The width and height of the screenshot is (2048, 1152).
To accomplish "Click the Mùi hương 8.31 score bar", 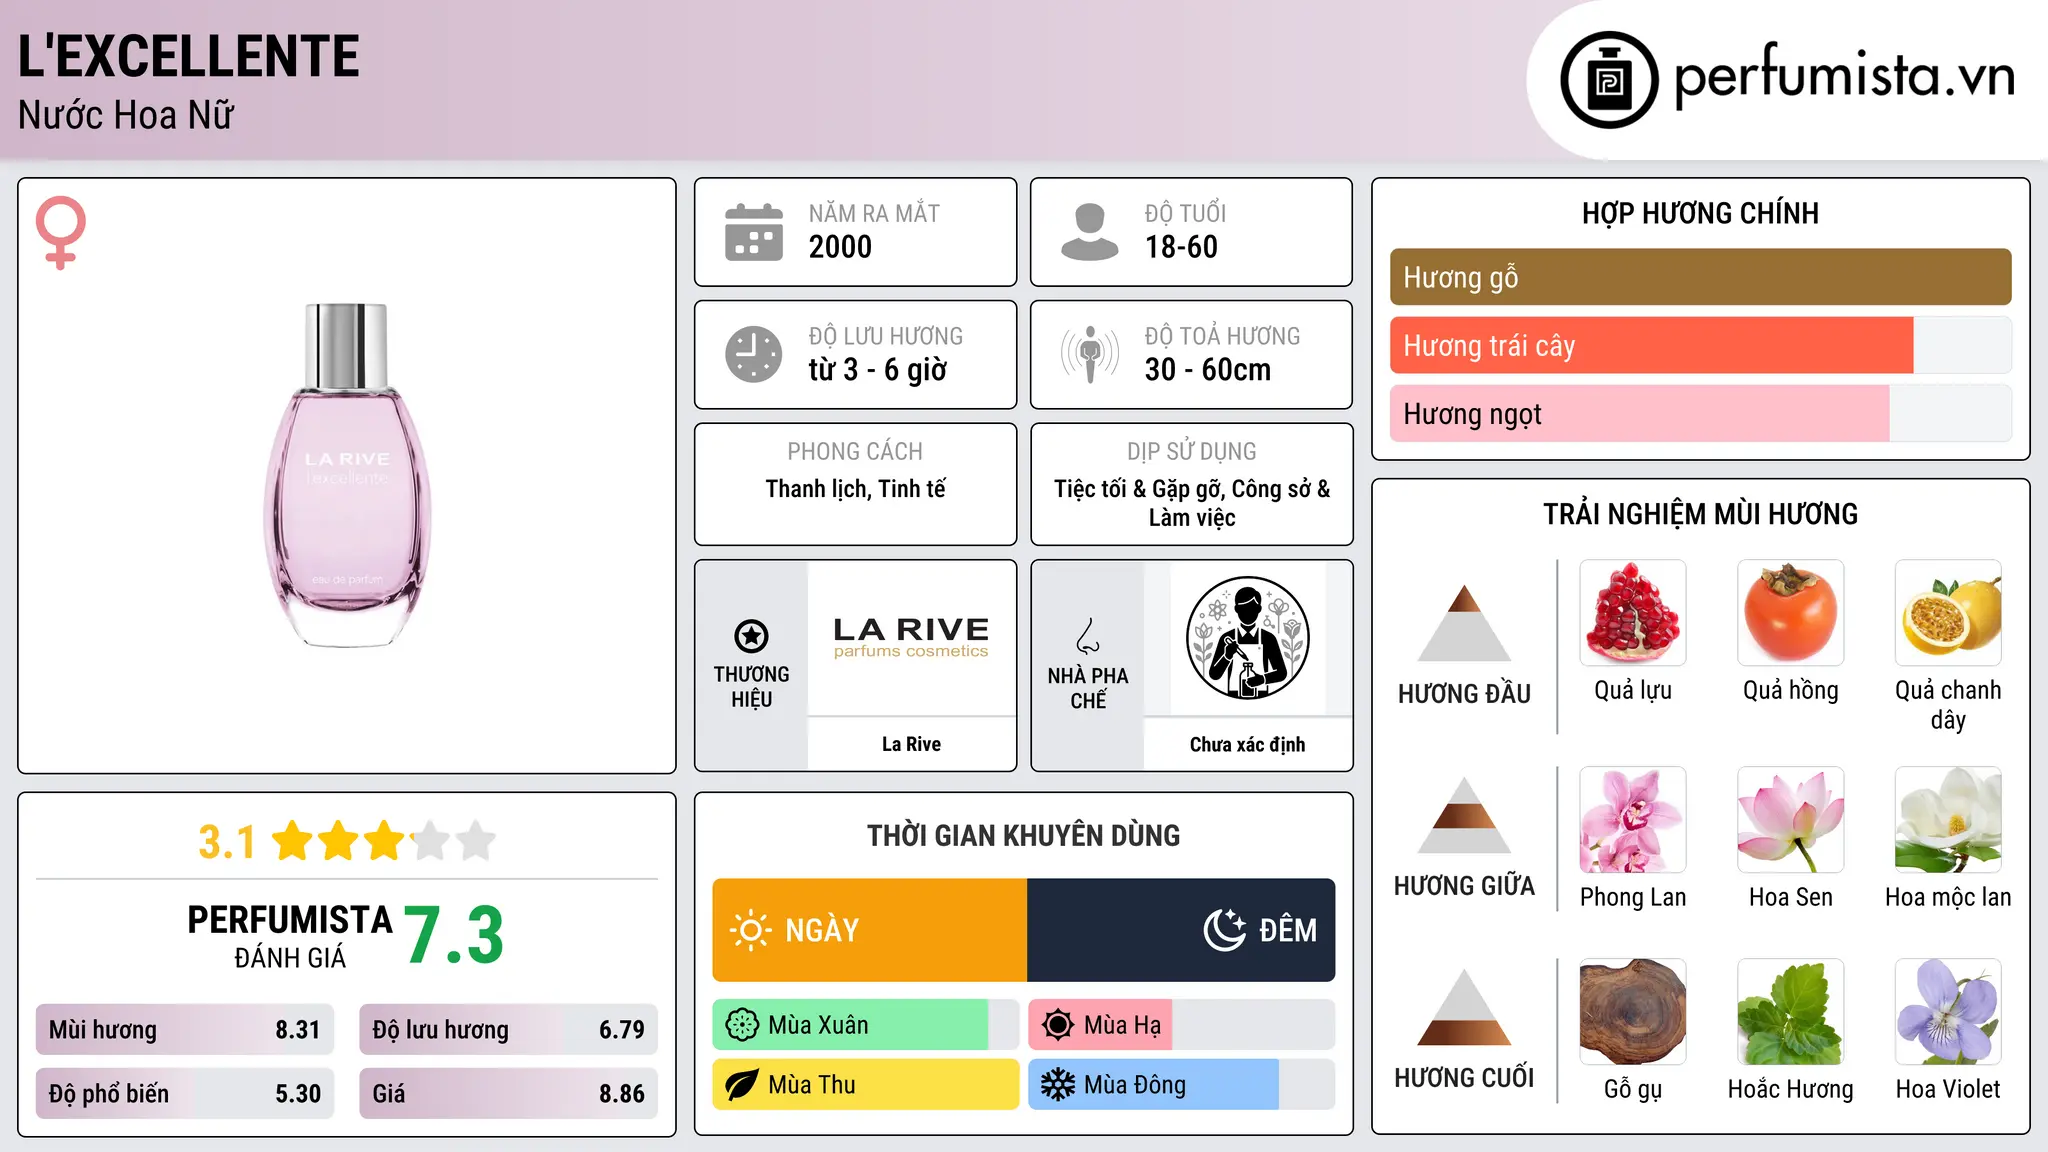I will click(x=185, y=1029).
